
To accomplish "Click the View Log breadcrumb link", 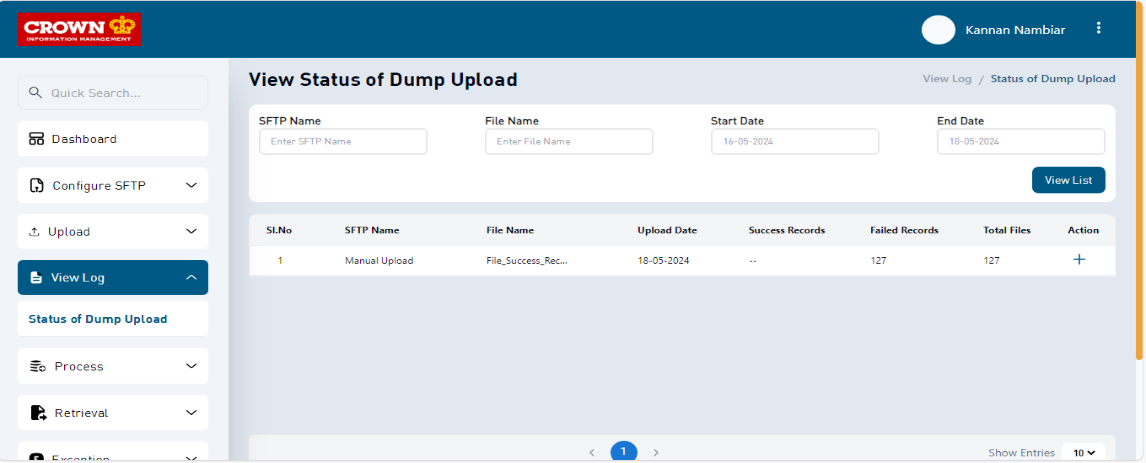I will (946, 79).
